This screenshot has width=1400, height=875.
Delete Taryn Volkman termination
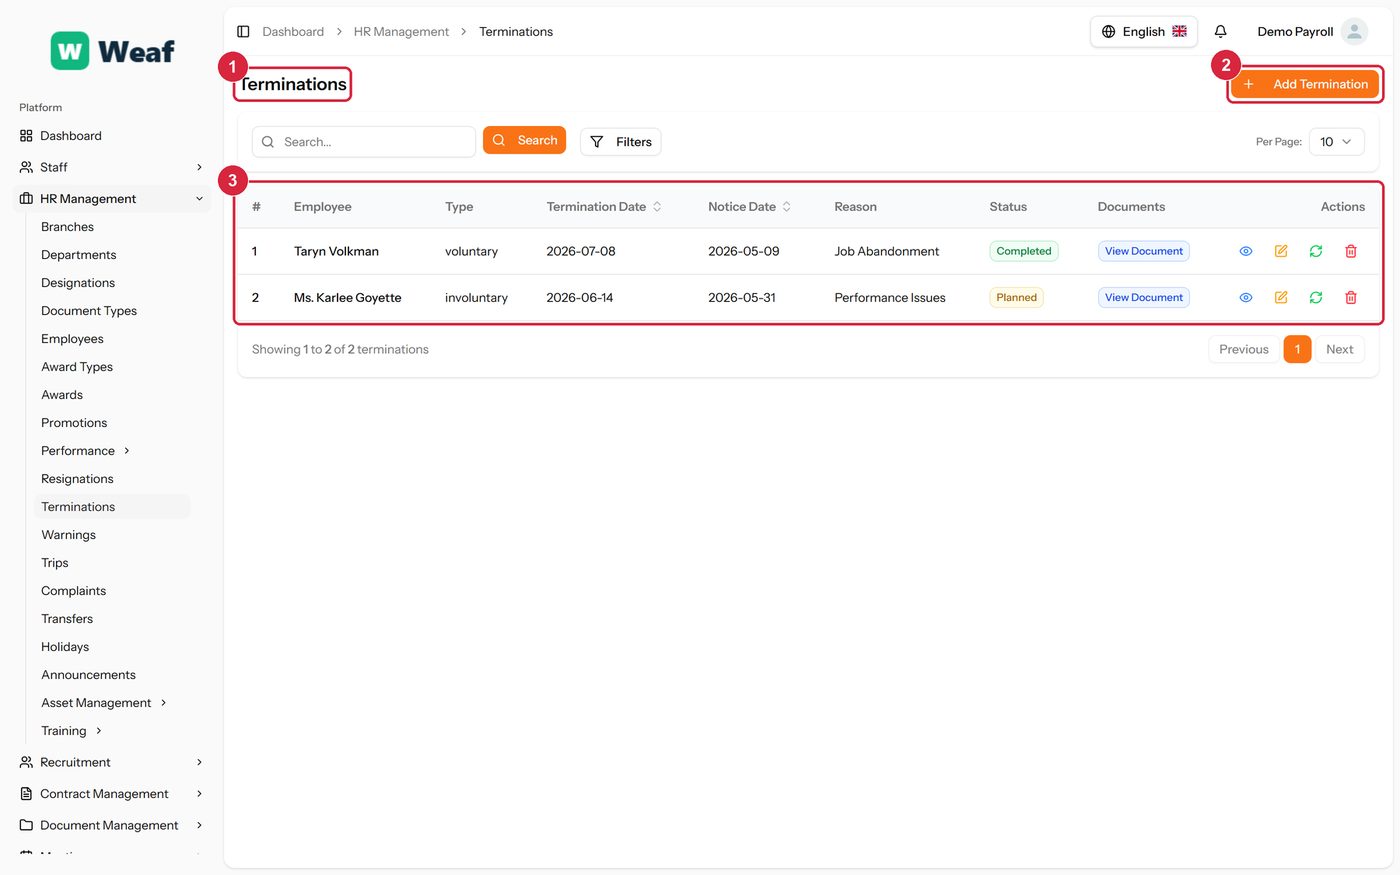[x=1351, y=251]
